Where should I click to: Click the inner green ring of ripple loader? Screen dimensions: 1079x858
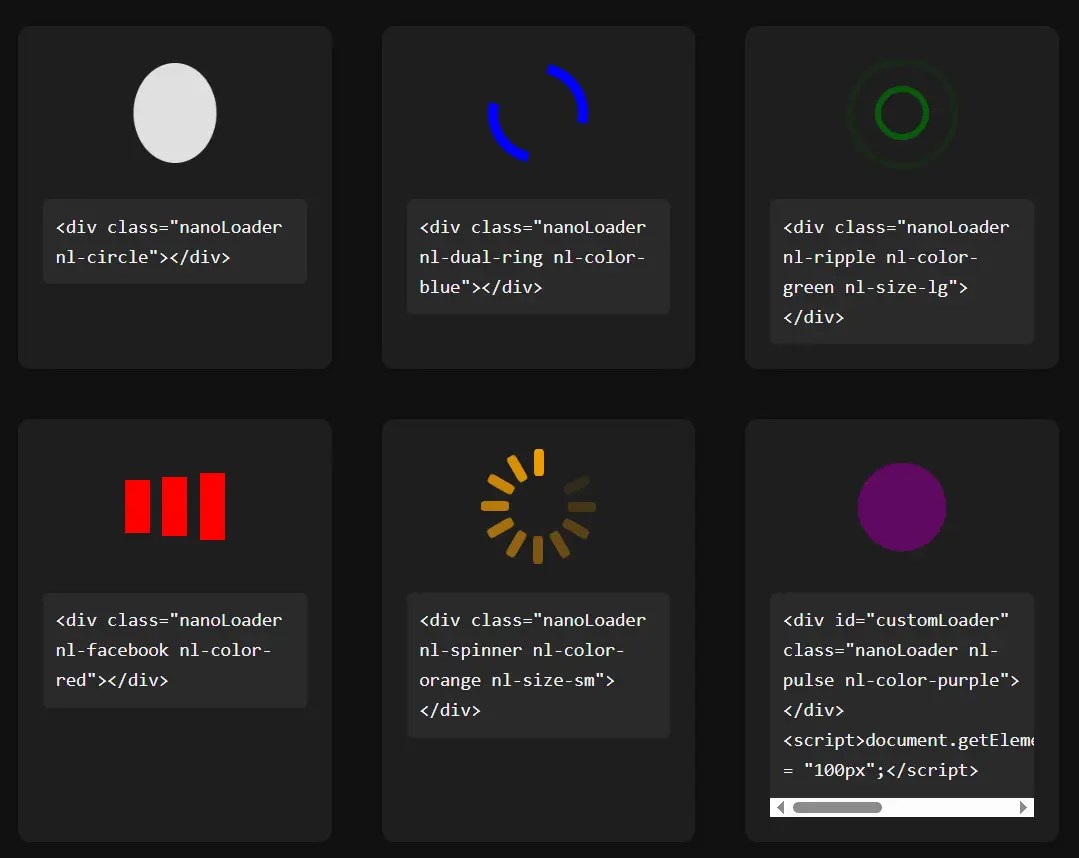click(901, 113)
